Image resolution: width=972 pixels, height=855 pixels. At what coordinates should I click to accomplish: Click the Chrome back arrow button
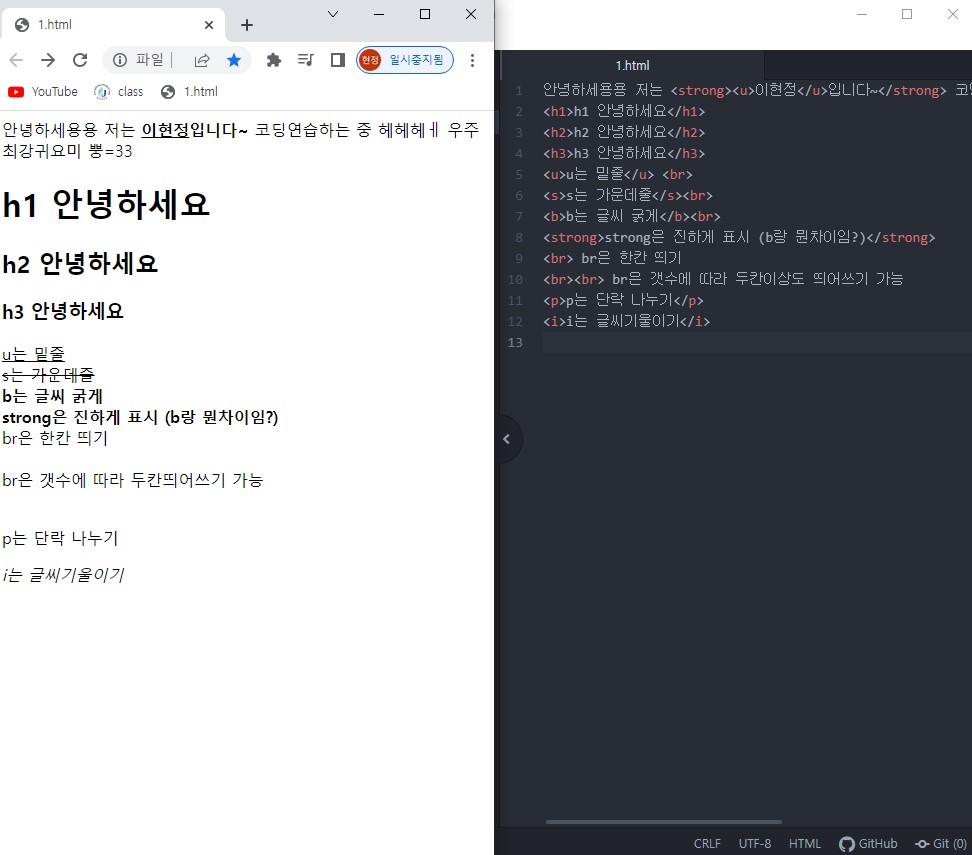tap(16, 60)
